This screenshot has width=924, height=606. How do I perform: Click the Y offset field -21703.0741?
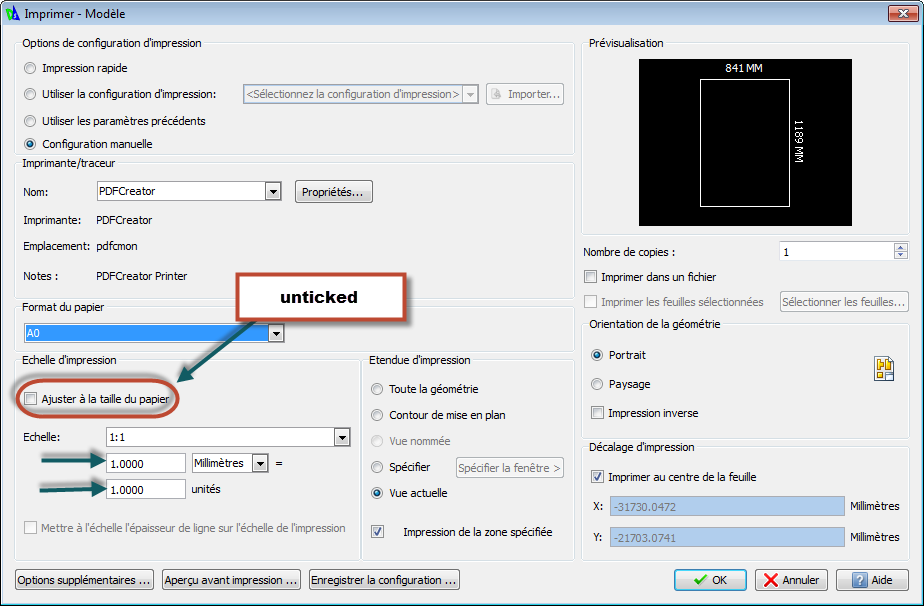[727, 537]
